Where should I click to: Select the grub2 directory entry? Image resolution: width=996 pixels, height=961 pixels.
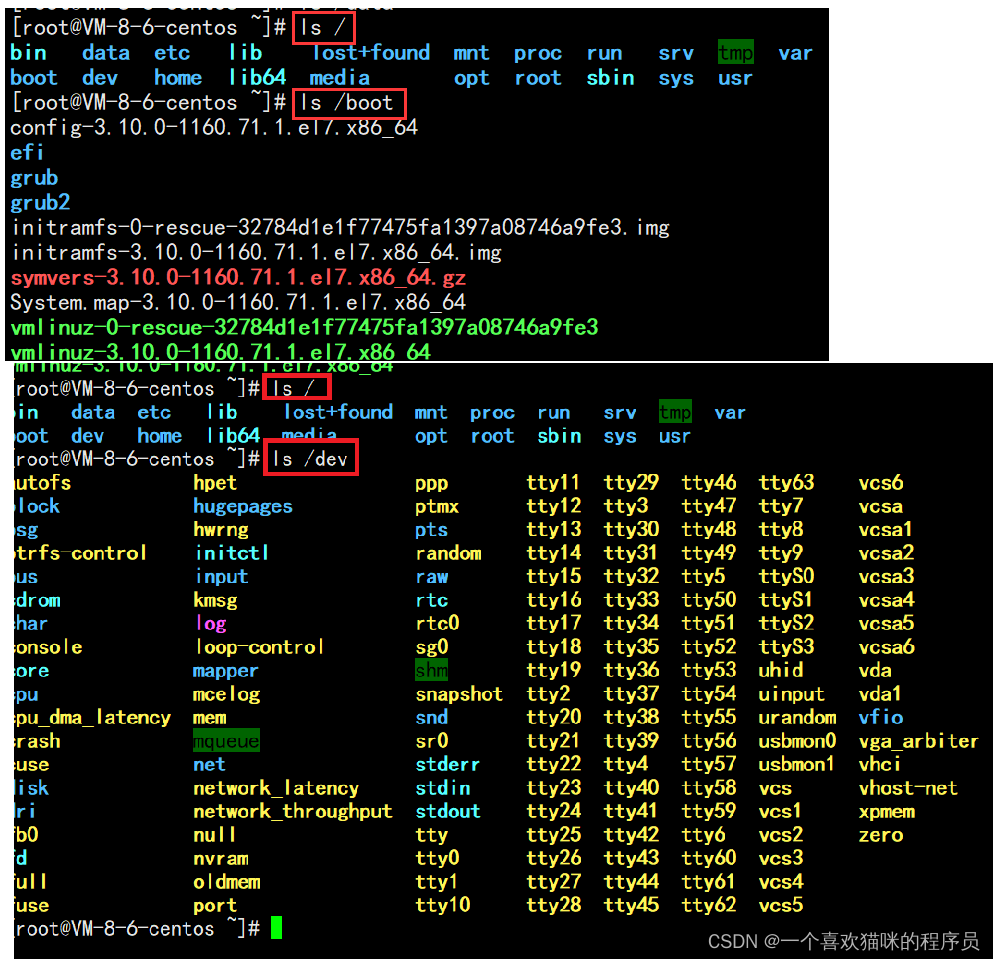(x=40, y=202)
